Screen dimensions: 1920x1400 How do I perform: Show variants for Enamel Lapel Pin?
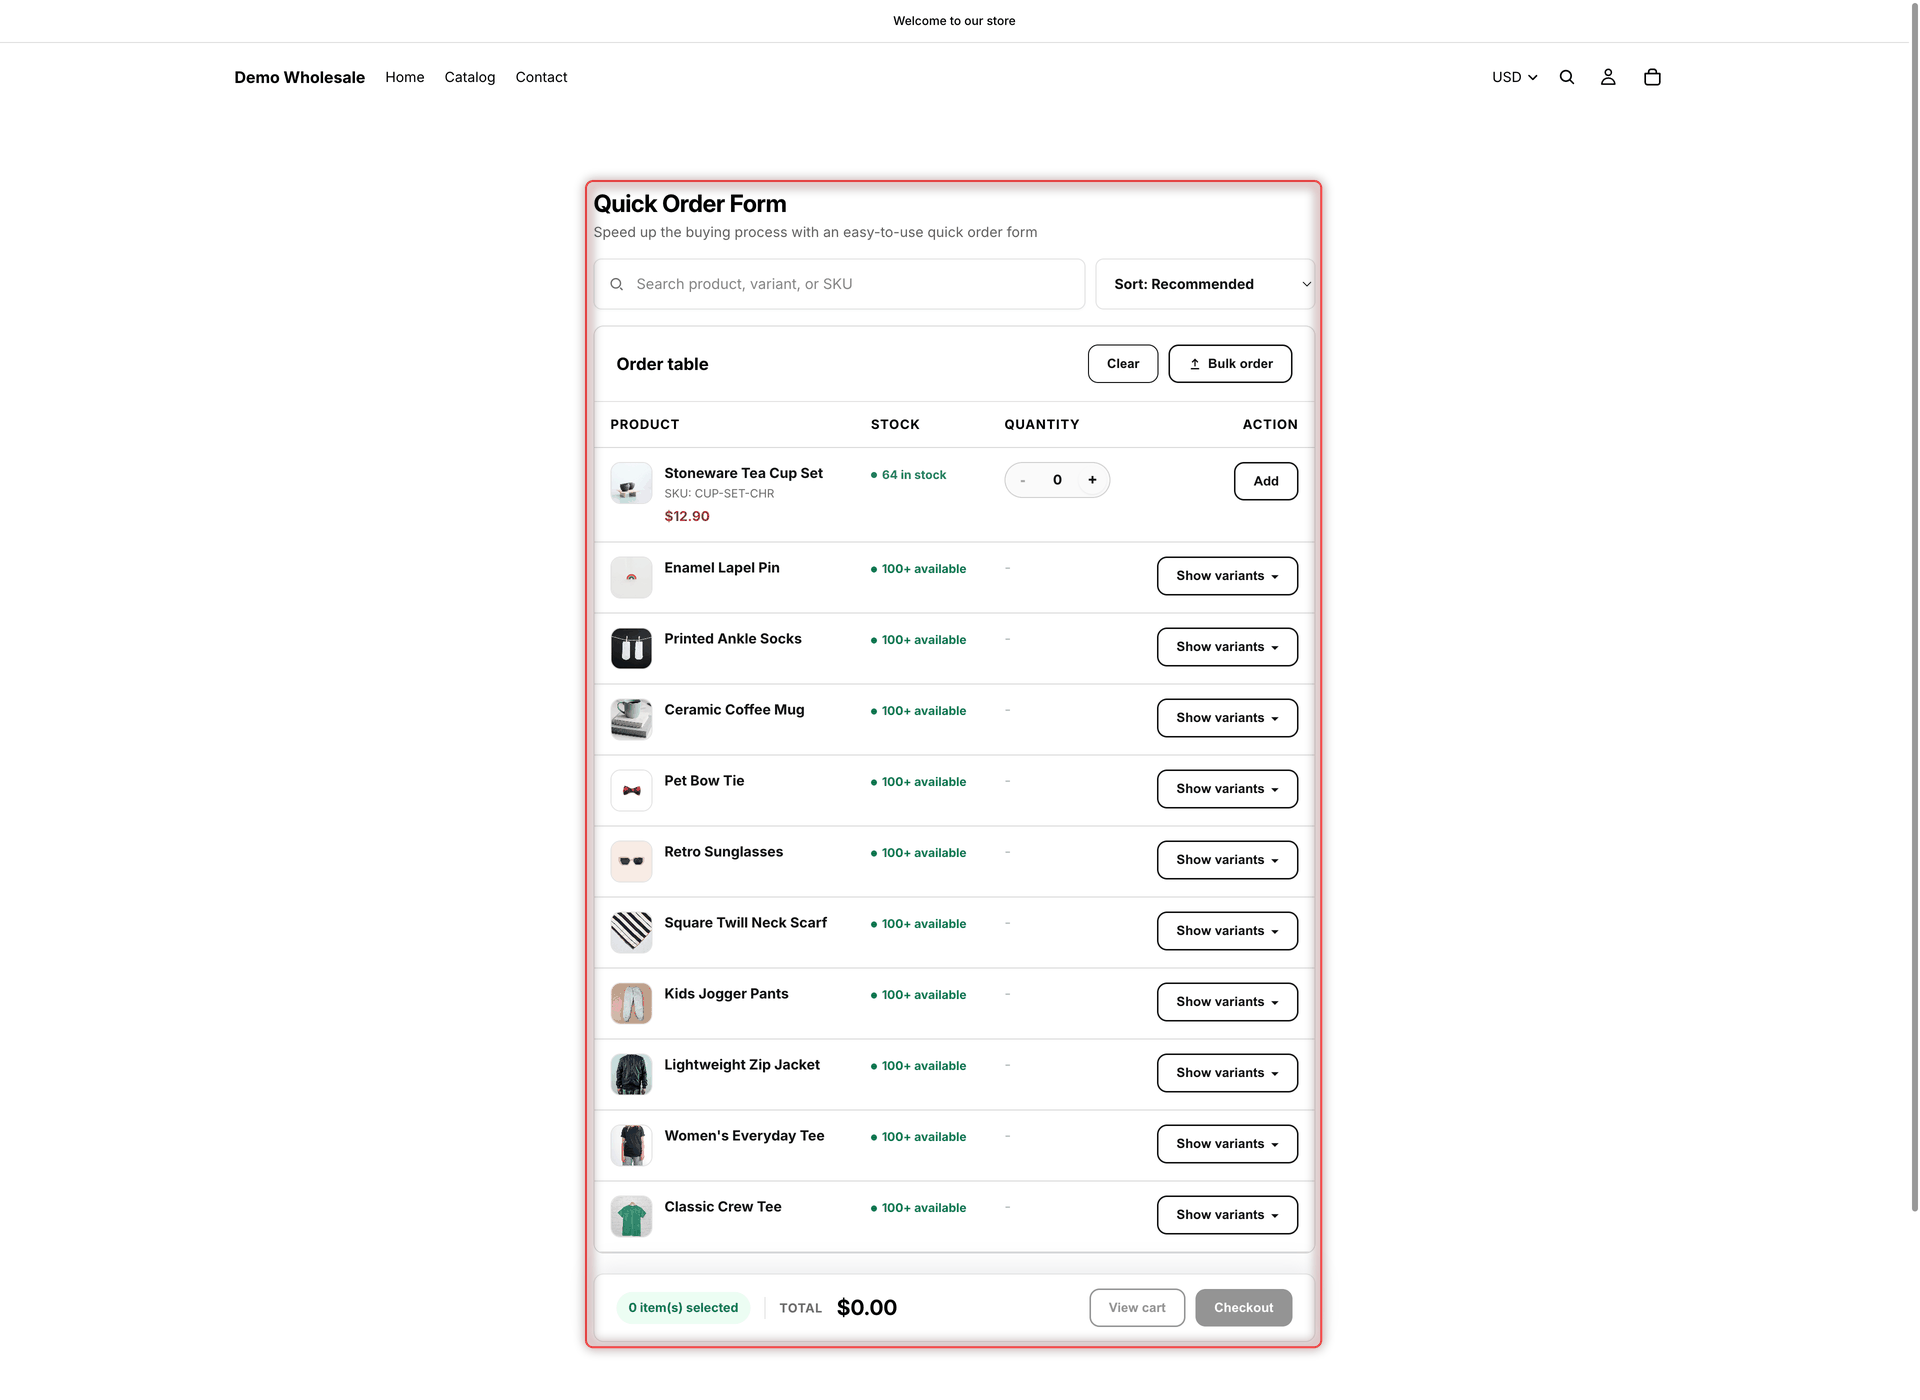point(1227,576)
